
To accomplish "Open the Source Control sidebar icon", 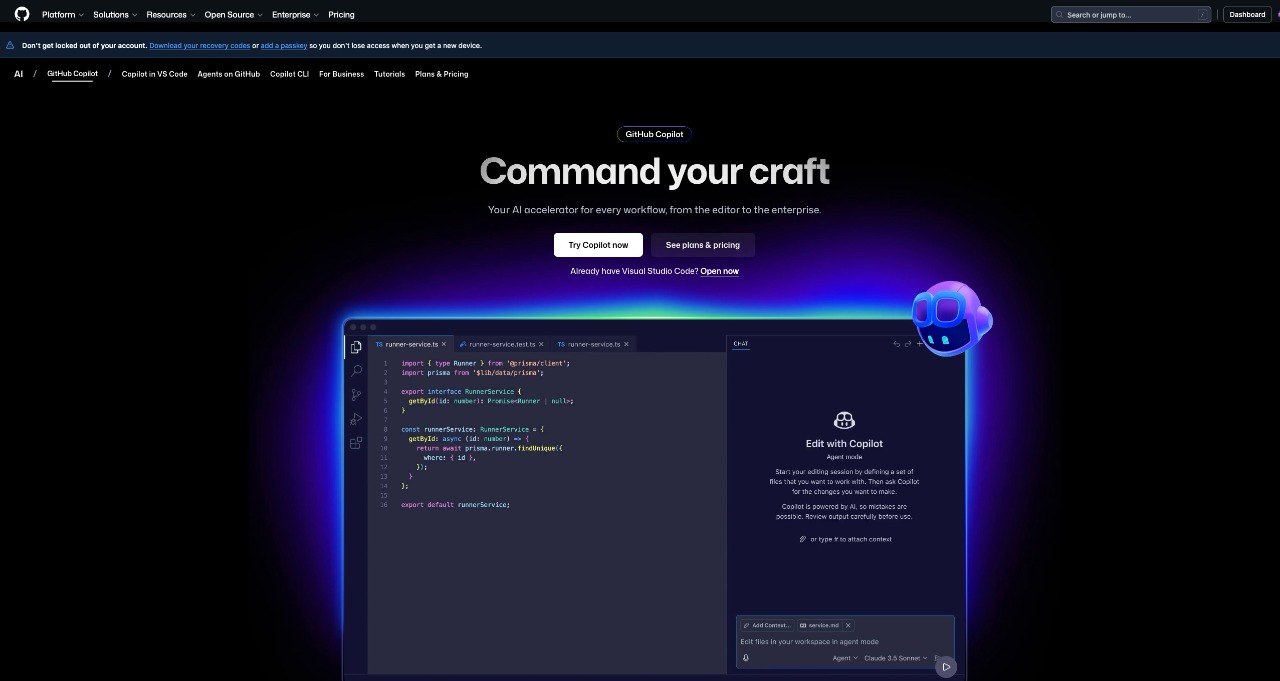I will pyautogui.click(x=356, y=394).
